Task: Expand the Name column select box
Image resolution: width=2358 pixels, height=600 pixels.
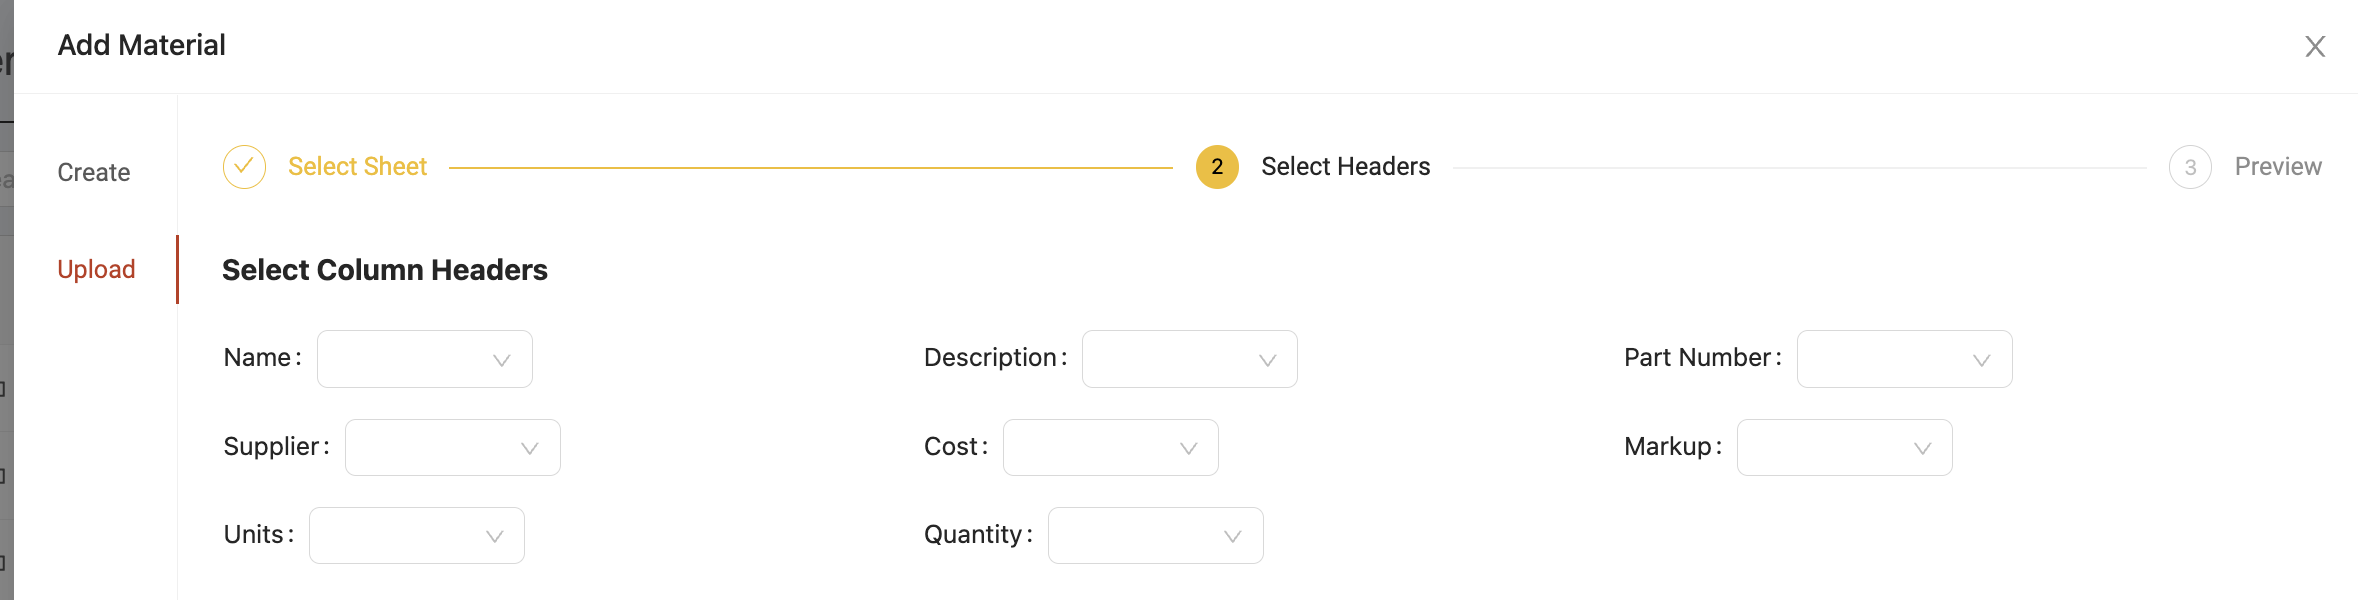Action: click(x=425, y=359)
